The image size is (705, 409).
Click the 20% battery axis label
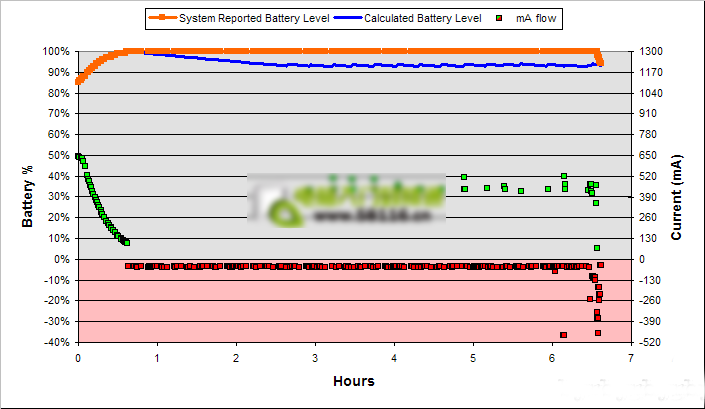58,218
